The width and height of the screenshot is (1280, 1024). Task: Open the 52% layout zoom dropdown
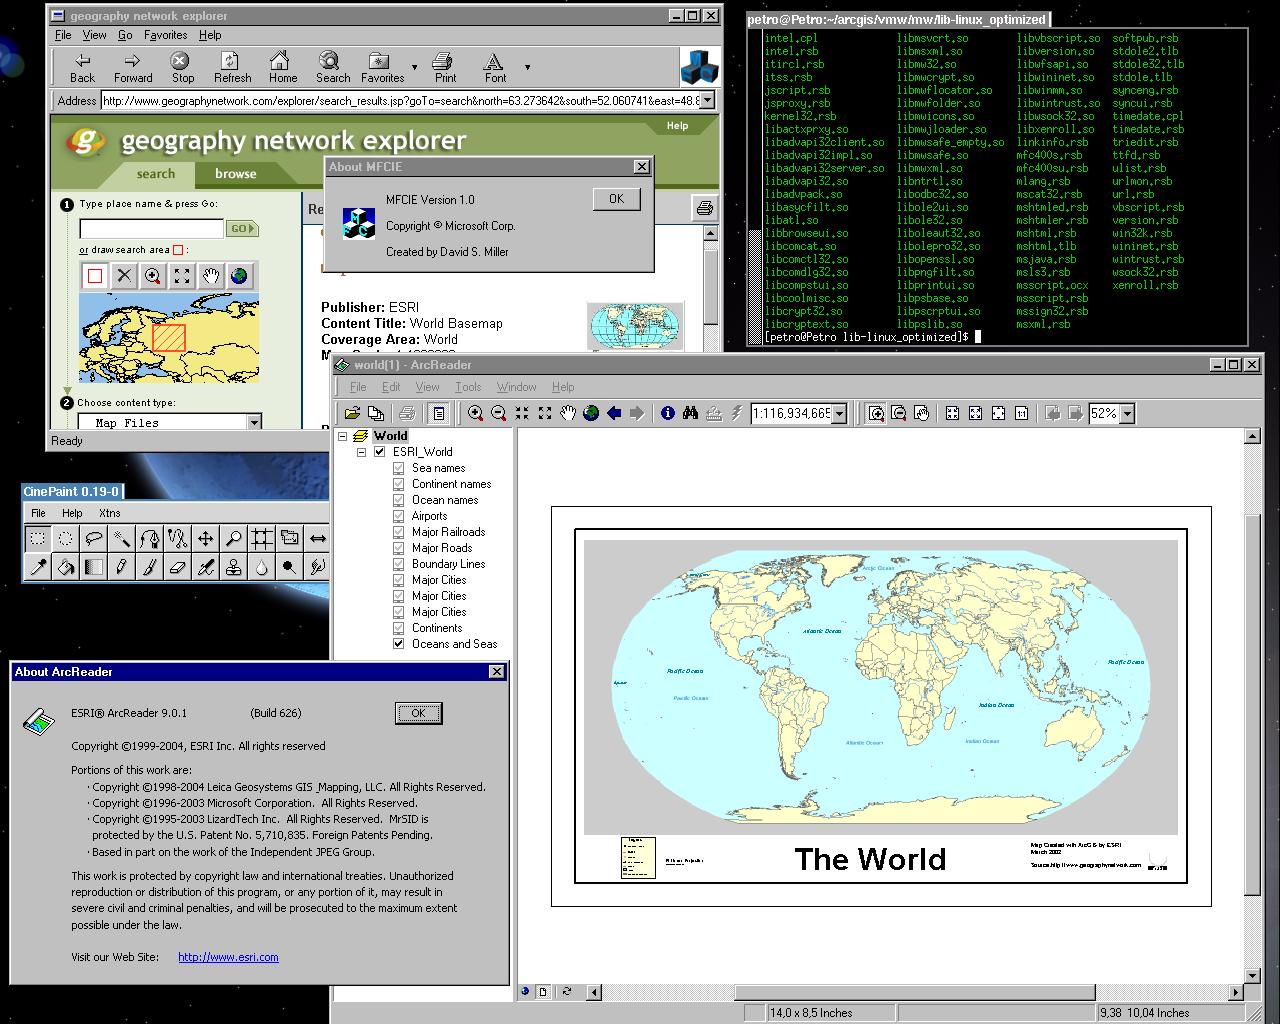tap(1127, 413)
